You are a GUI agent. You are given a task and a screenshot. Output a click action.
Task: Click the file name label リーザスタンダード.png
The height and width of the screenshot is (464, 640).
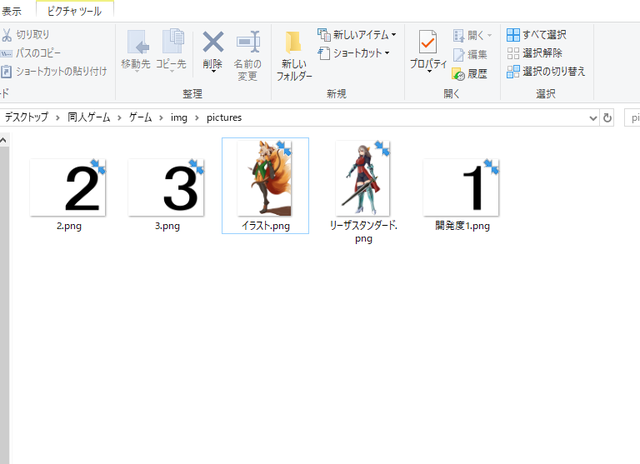(x=363, y=231)
